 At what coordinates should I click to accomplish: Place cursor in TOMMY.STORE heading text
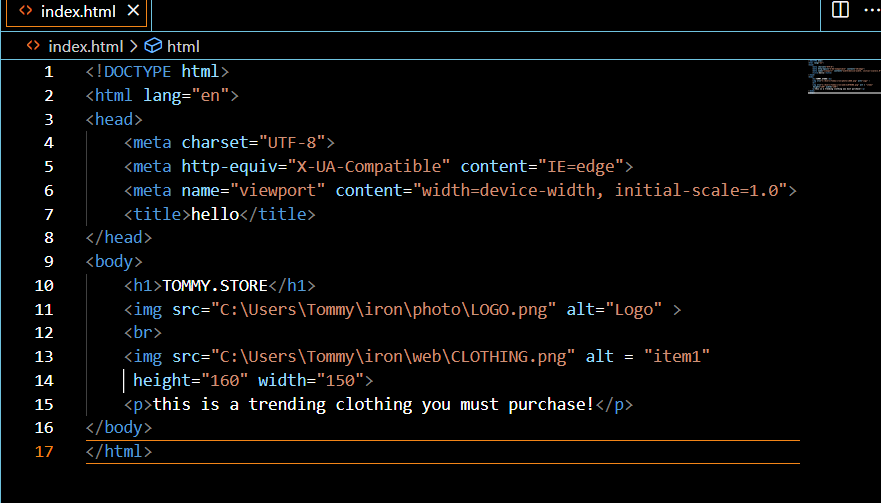[215, 286]
